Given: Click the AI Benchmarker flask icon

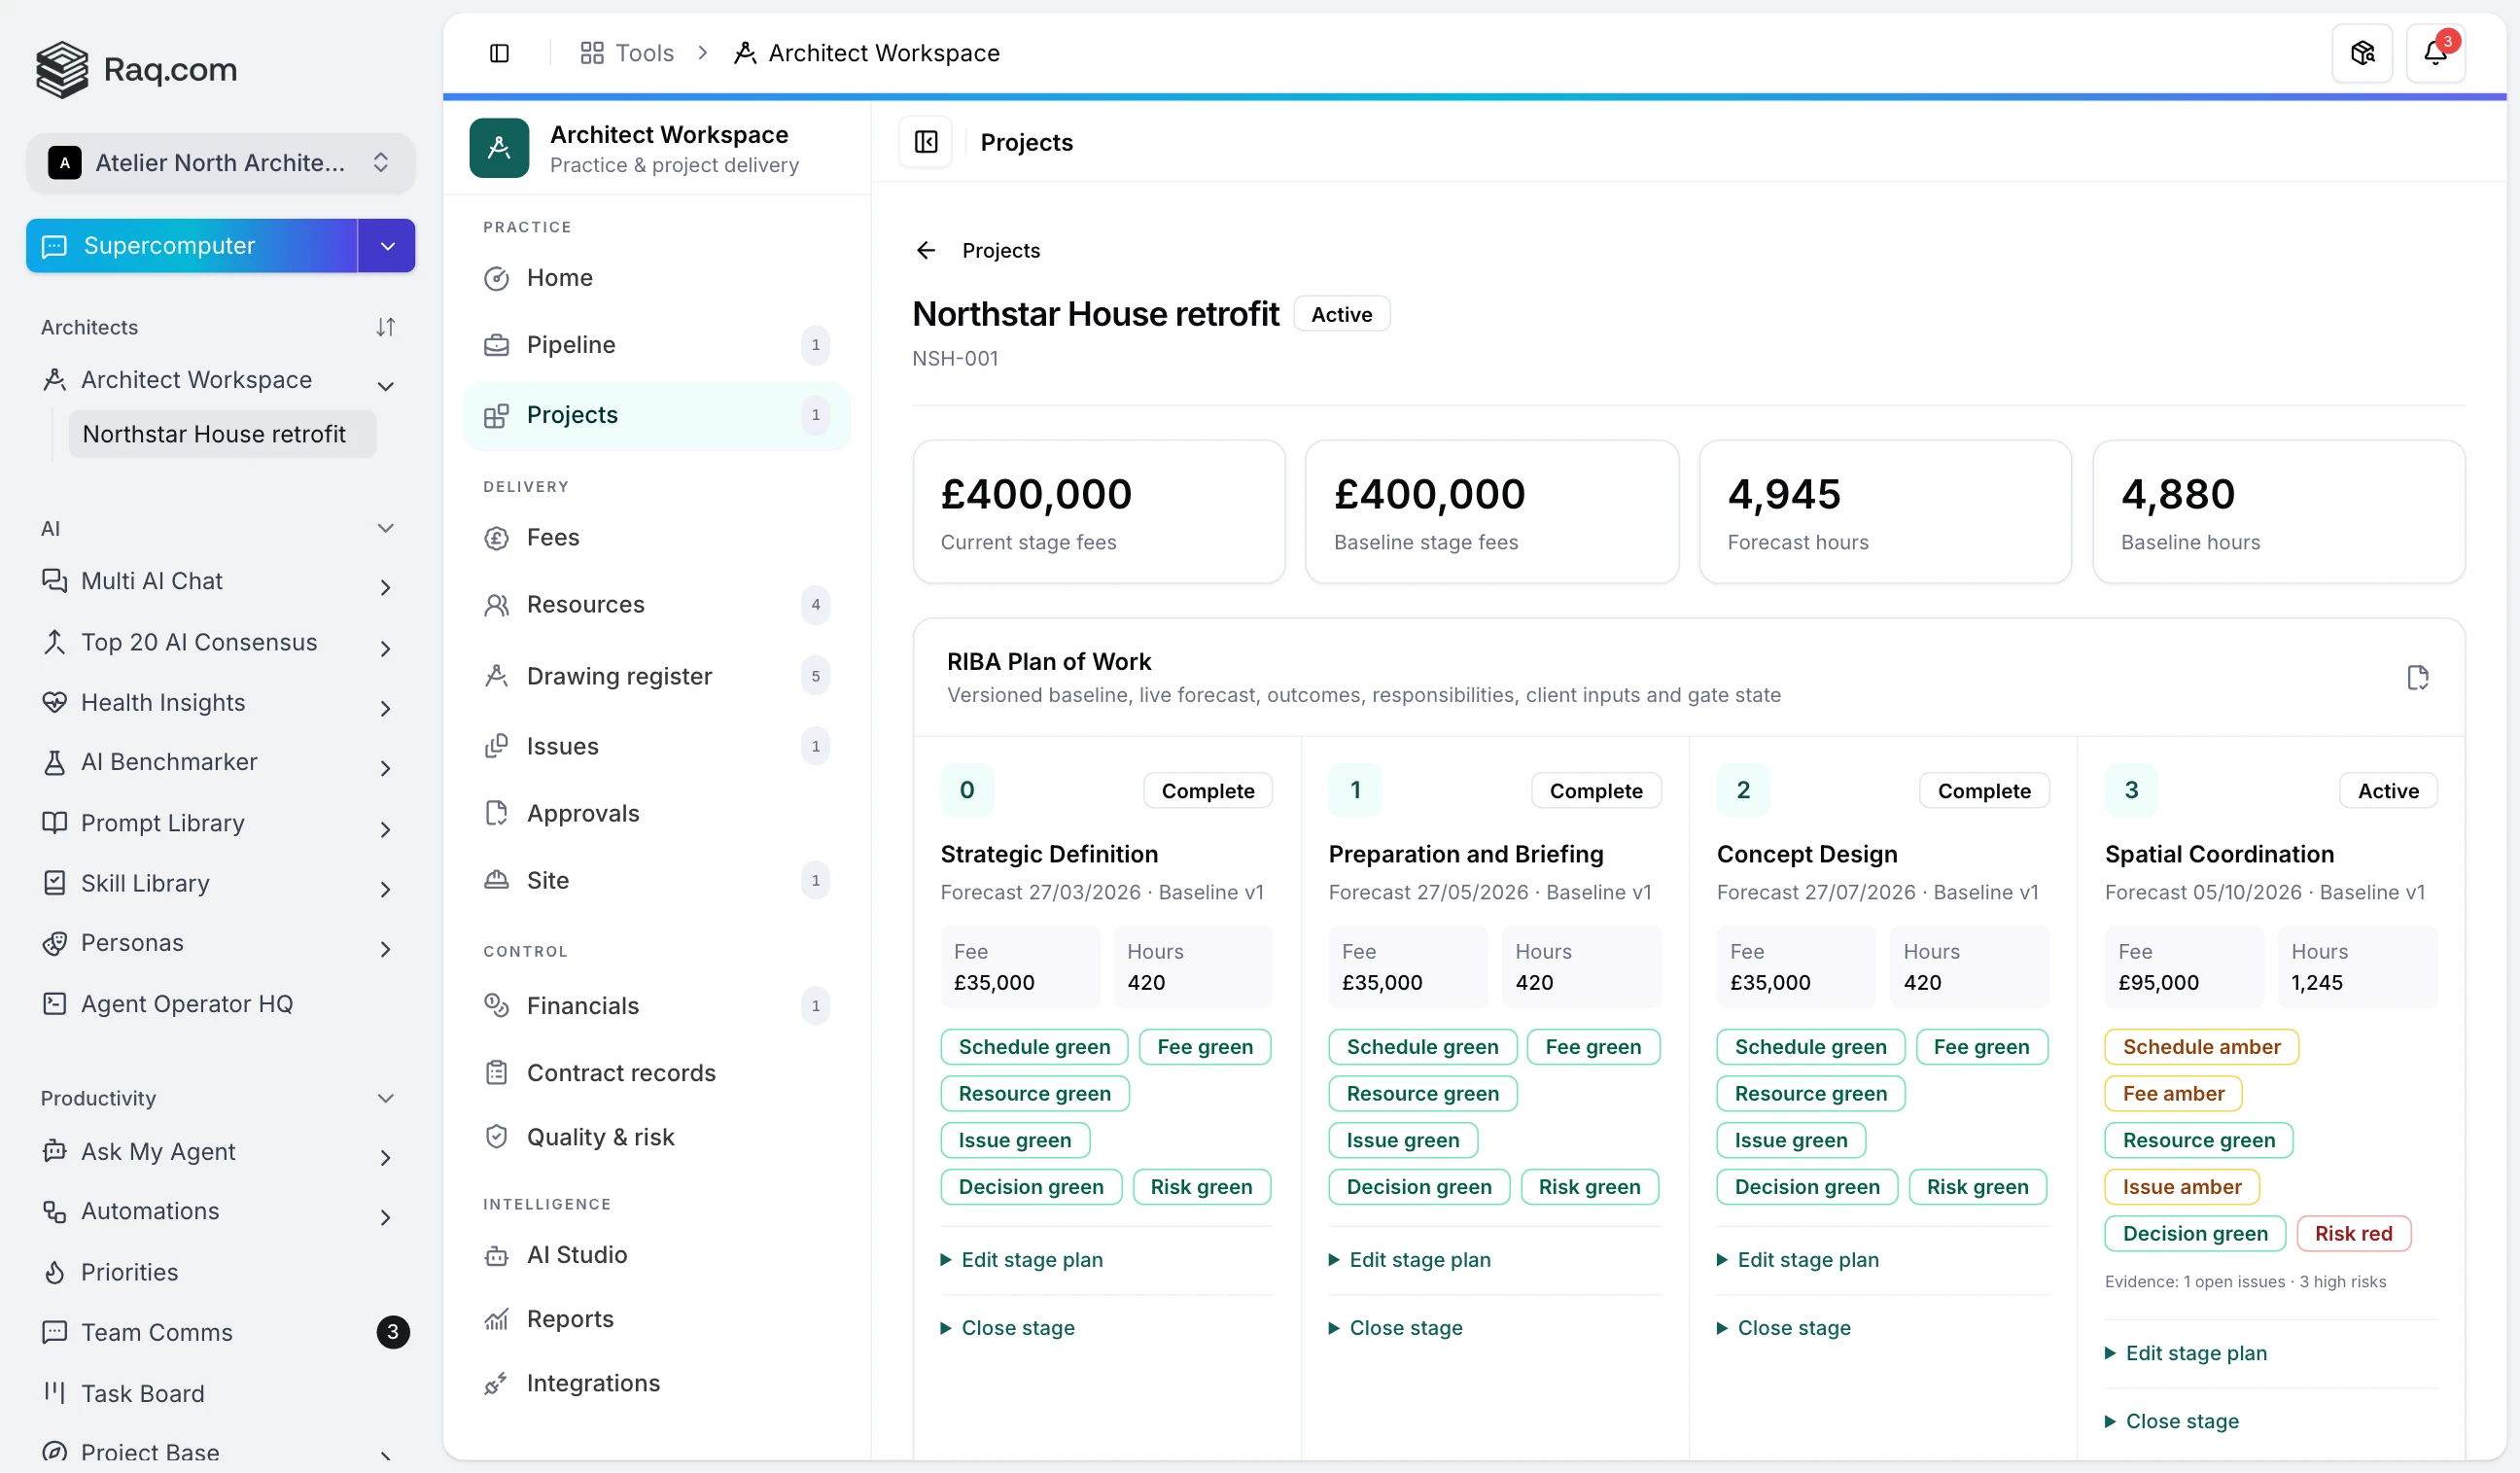Looking at the screenshot, I should (54, 762).
